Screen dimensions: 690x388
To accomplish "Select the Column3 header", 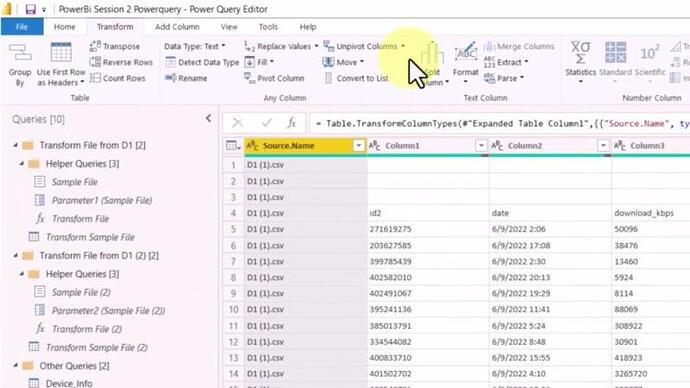I will coord(648,146).
